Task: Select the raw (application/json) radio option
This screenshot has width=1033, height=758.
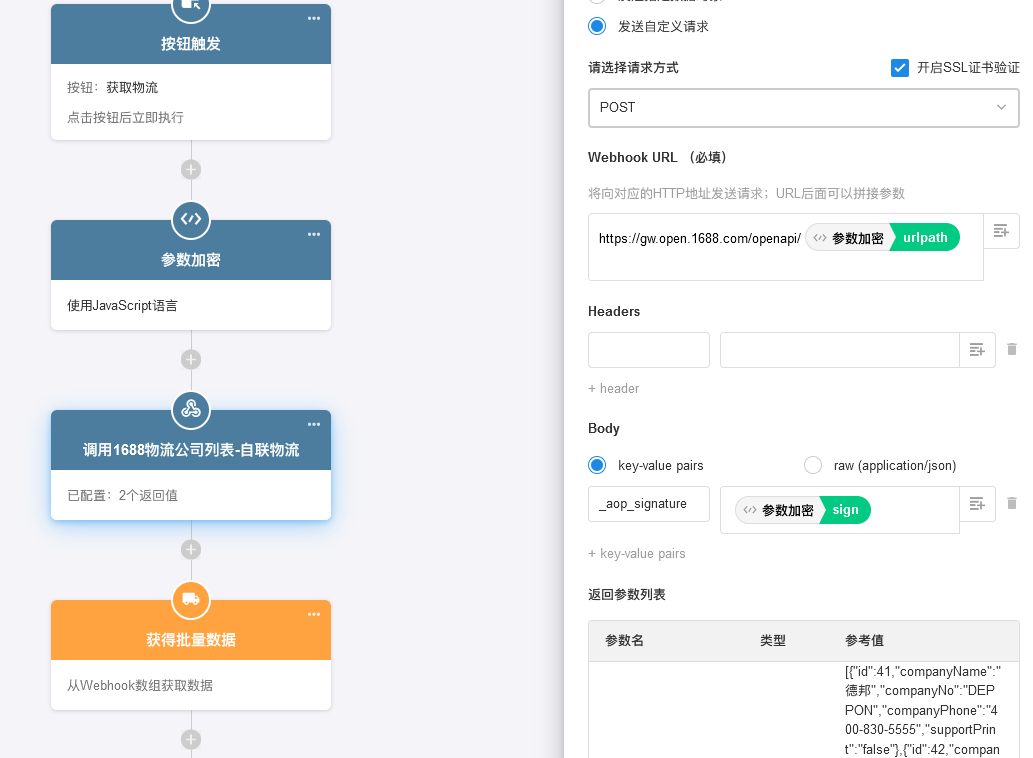Action: click(813, 465)
